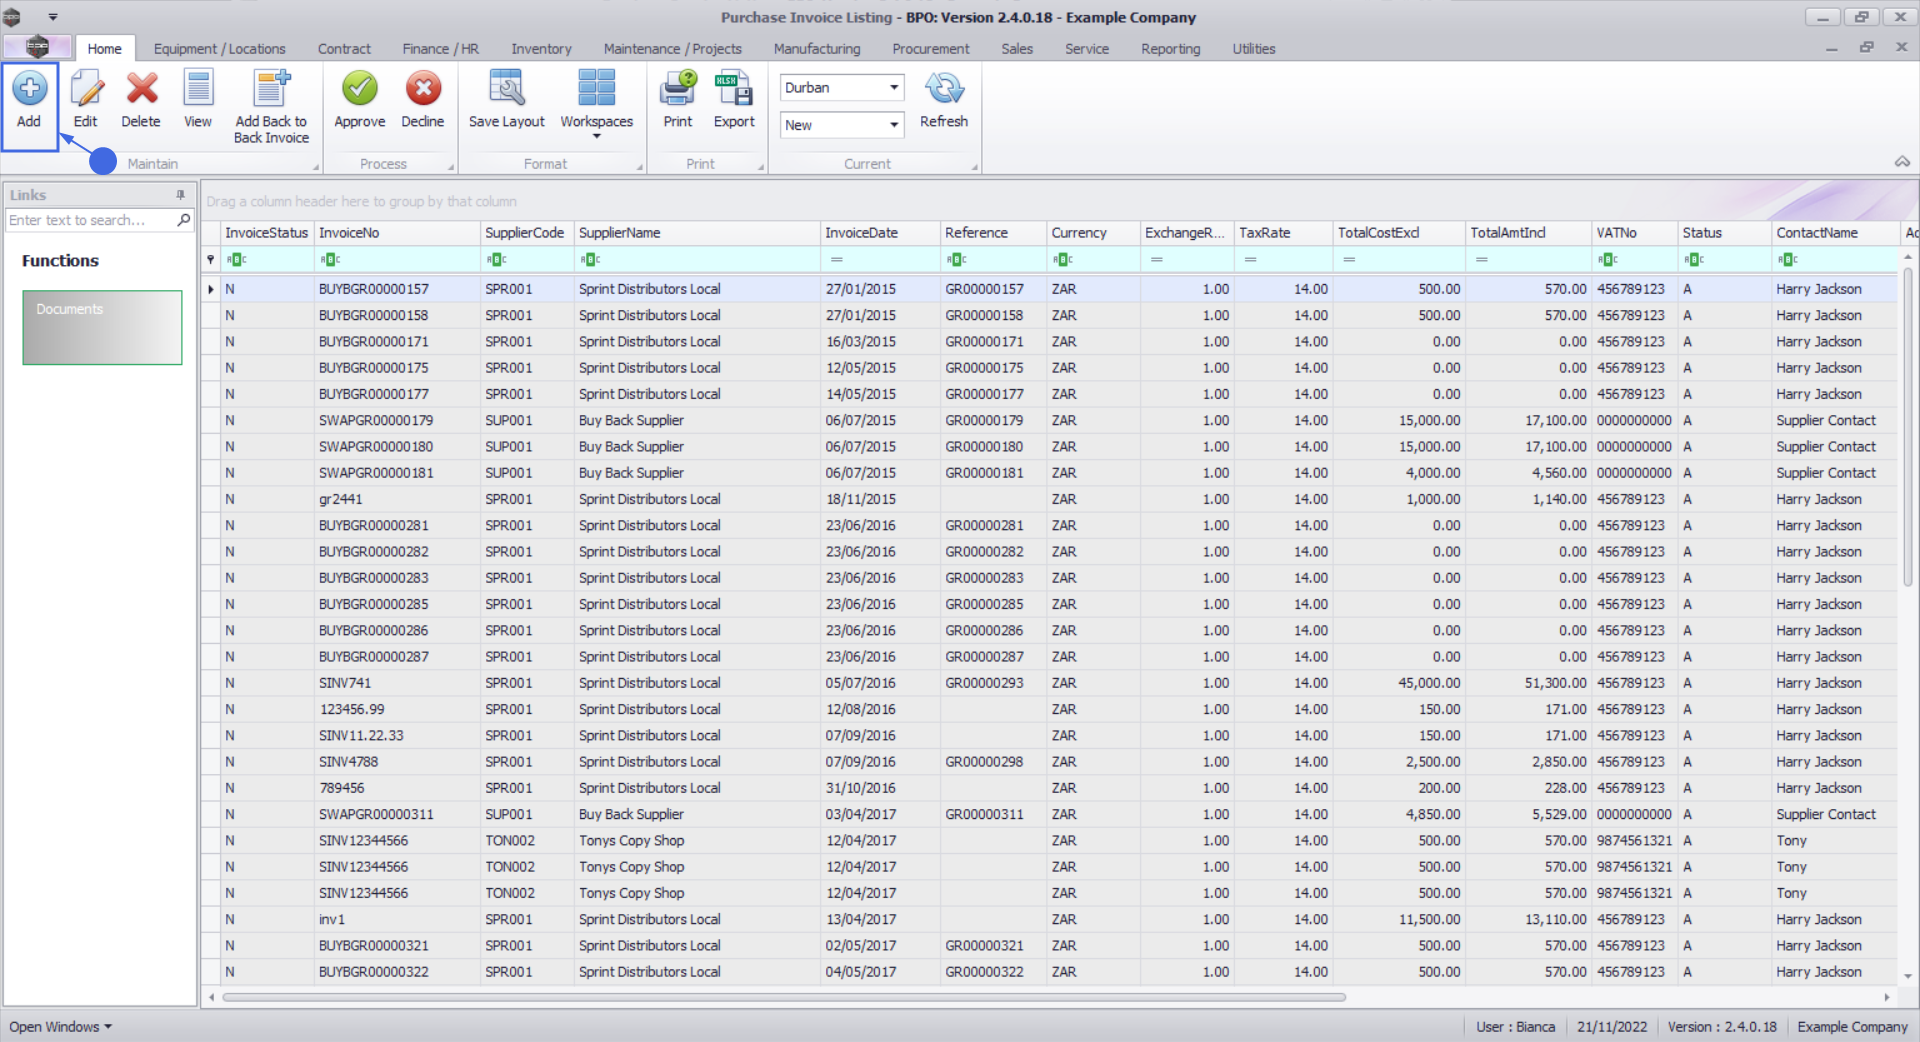Screen dimensions: 1920x1042
Task: Open the Procurement ribbon tab
Action: click(930, 49)
